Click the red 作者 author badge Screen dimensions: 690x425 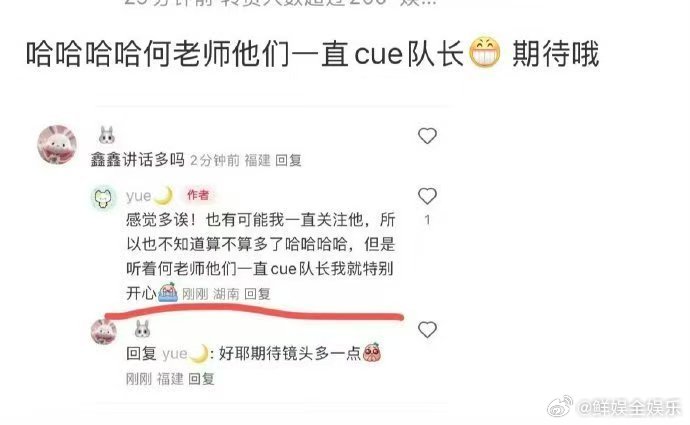pos(198,195)
